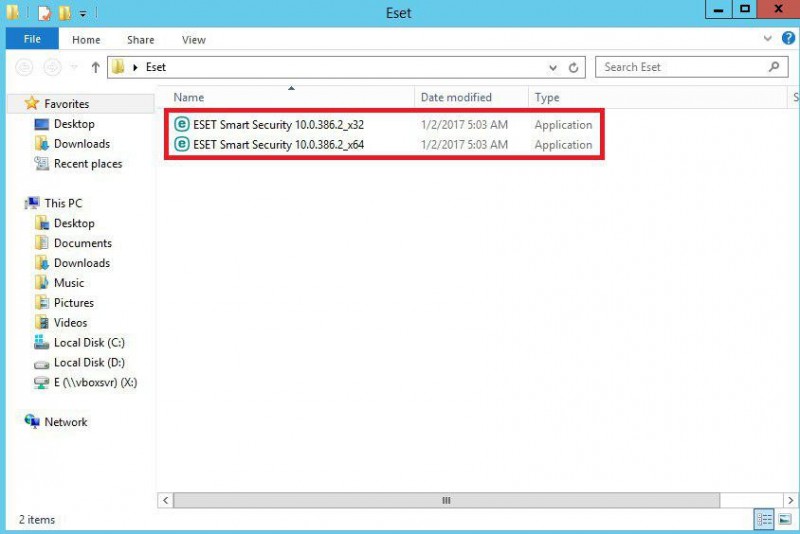
Task: Switch to Details view icon
Action: point(764,520)
